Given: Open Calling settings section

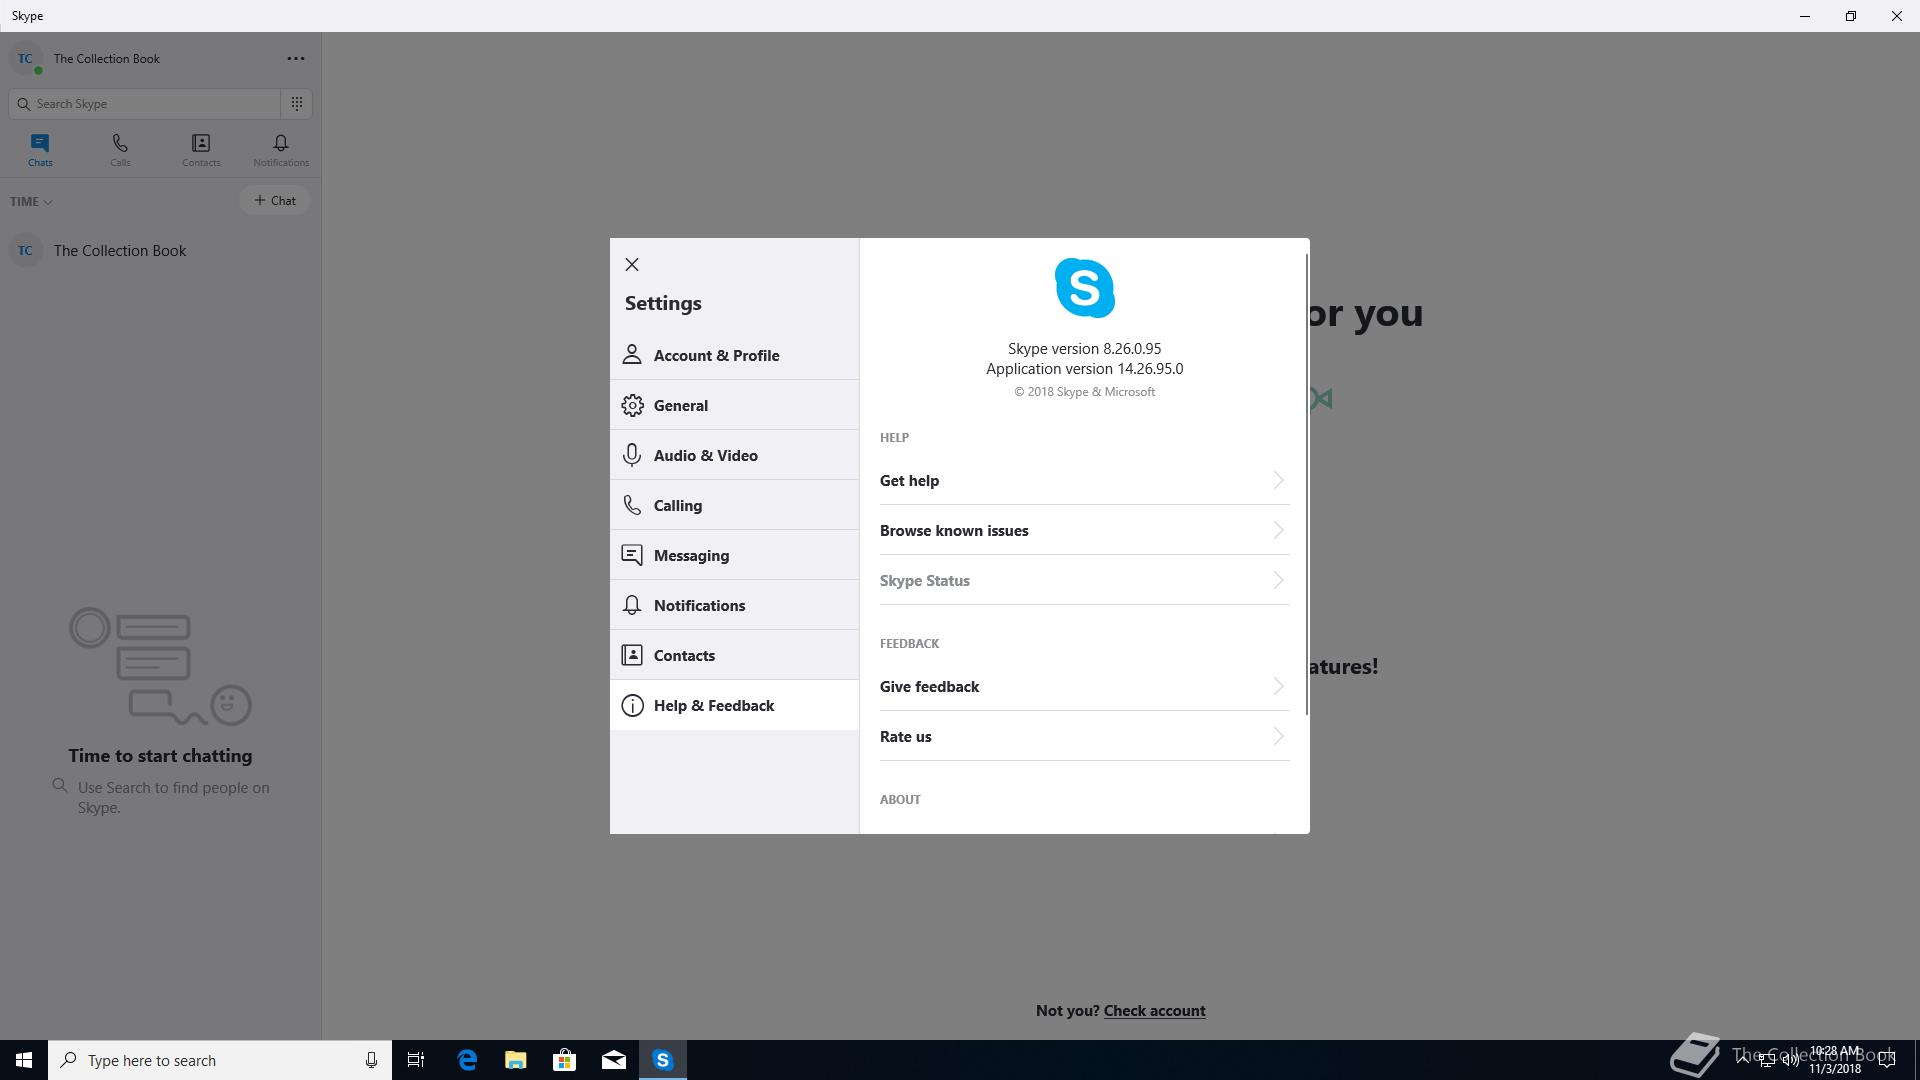Looking at the screenshot, I should pos(735,505).
